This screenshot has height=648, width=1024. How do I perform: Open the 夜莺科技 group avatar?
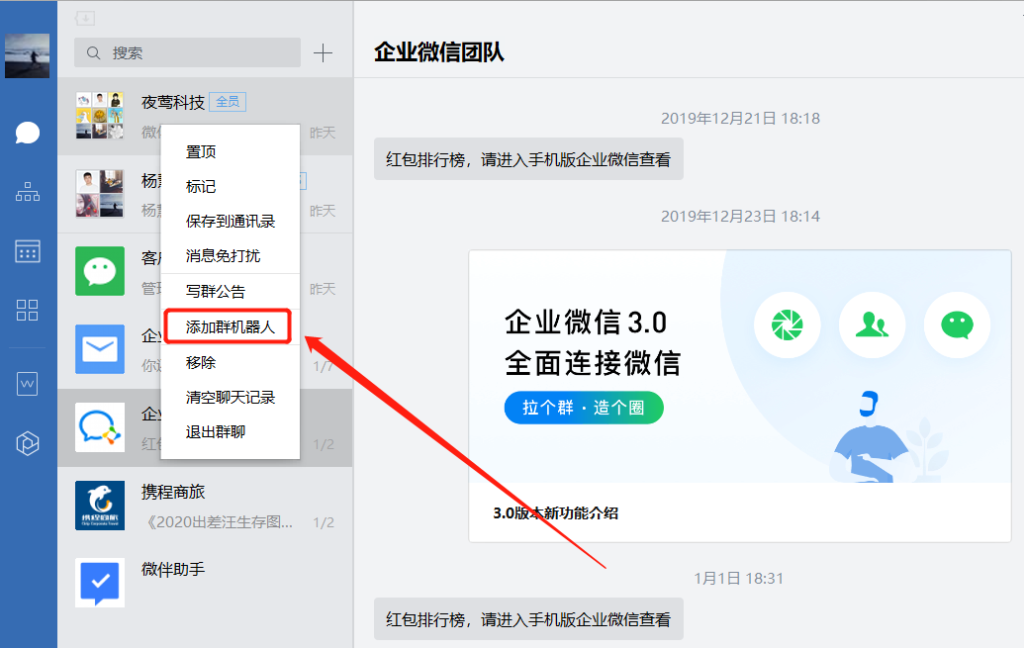coord(99,116)
